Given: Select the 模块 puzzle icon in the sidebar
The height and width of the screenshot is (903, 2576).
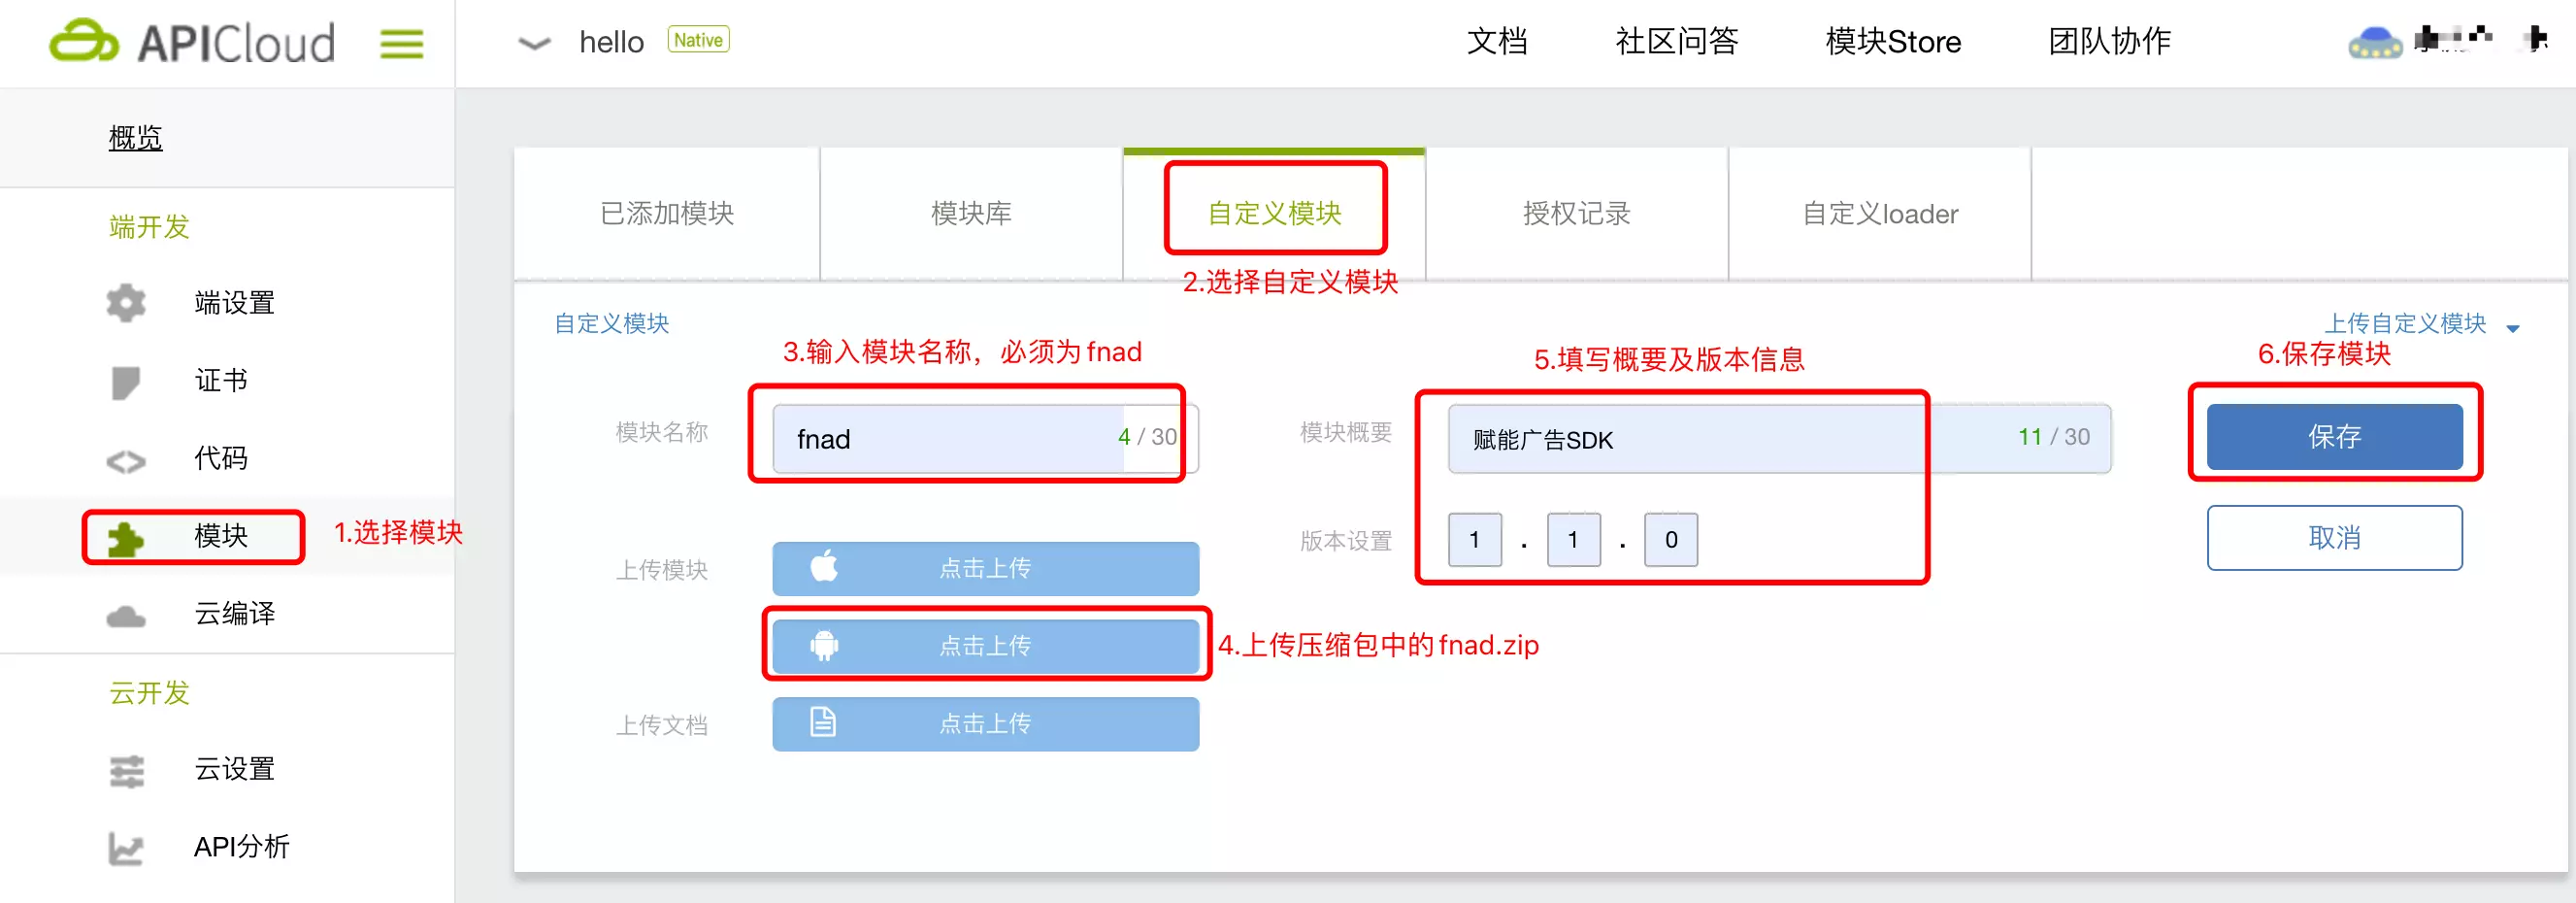Looking at the screenshot, I should (x=124, y=537).
